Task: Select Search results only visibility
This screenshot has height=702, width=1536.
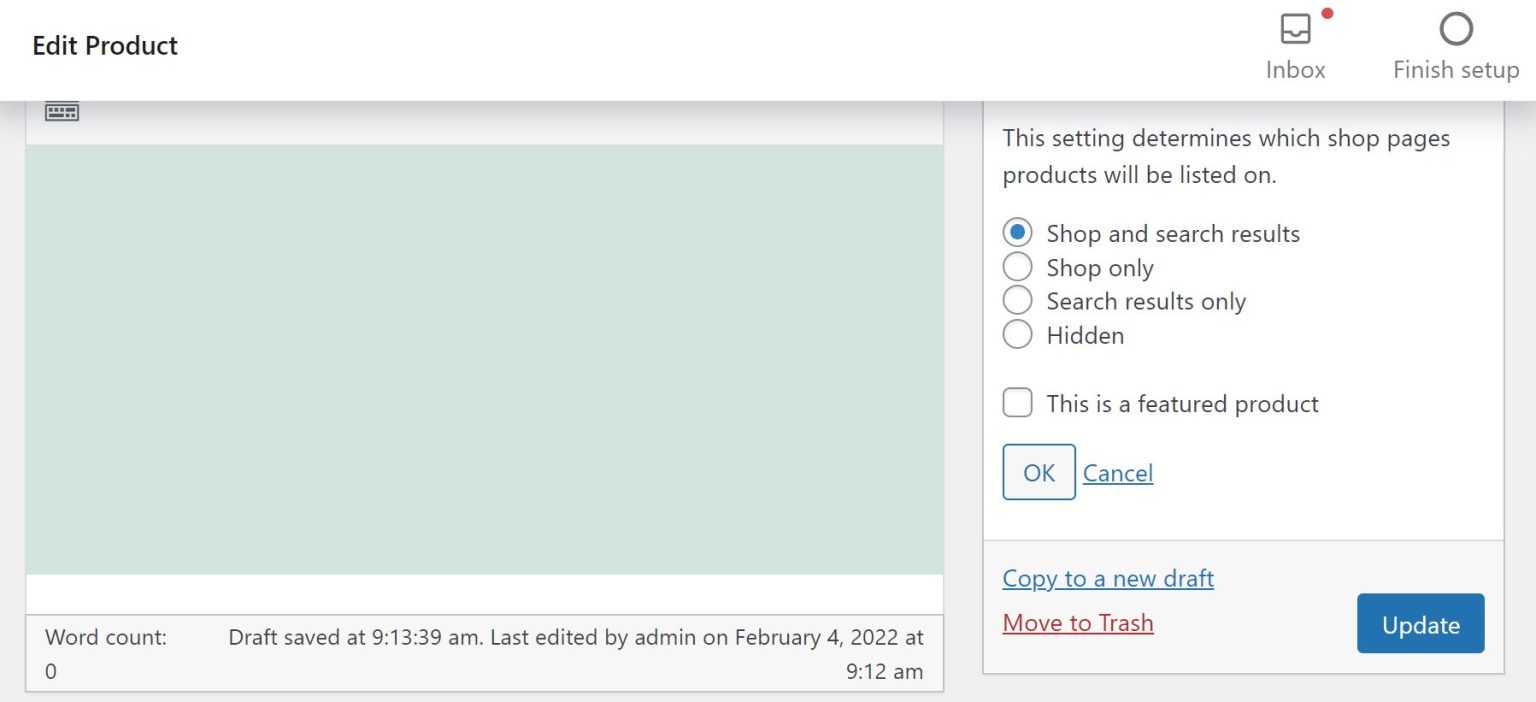Action: click(x=1017, y=301)
